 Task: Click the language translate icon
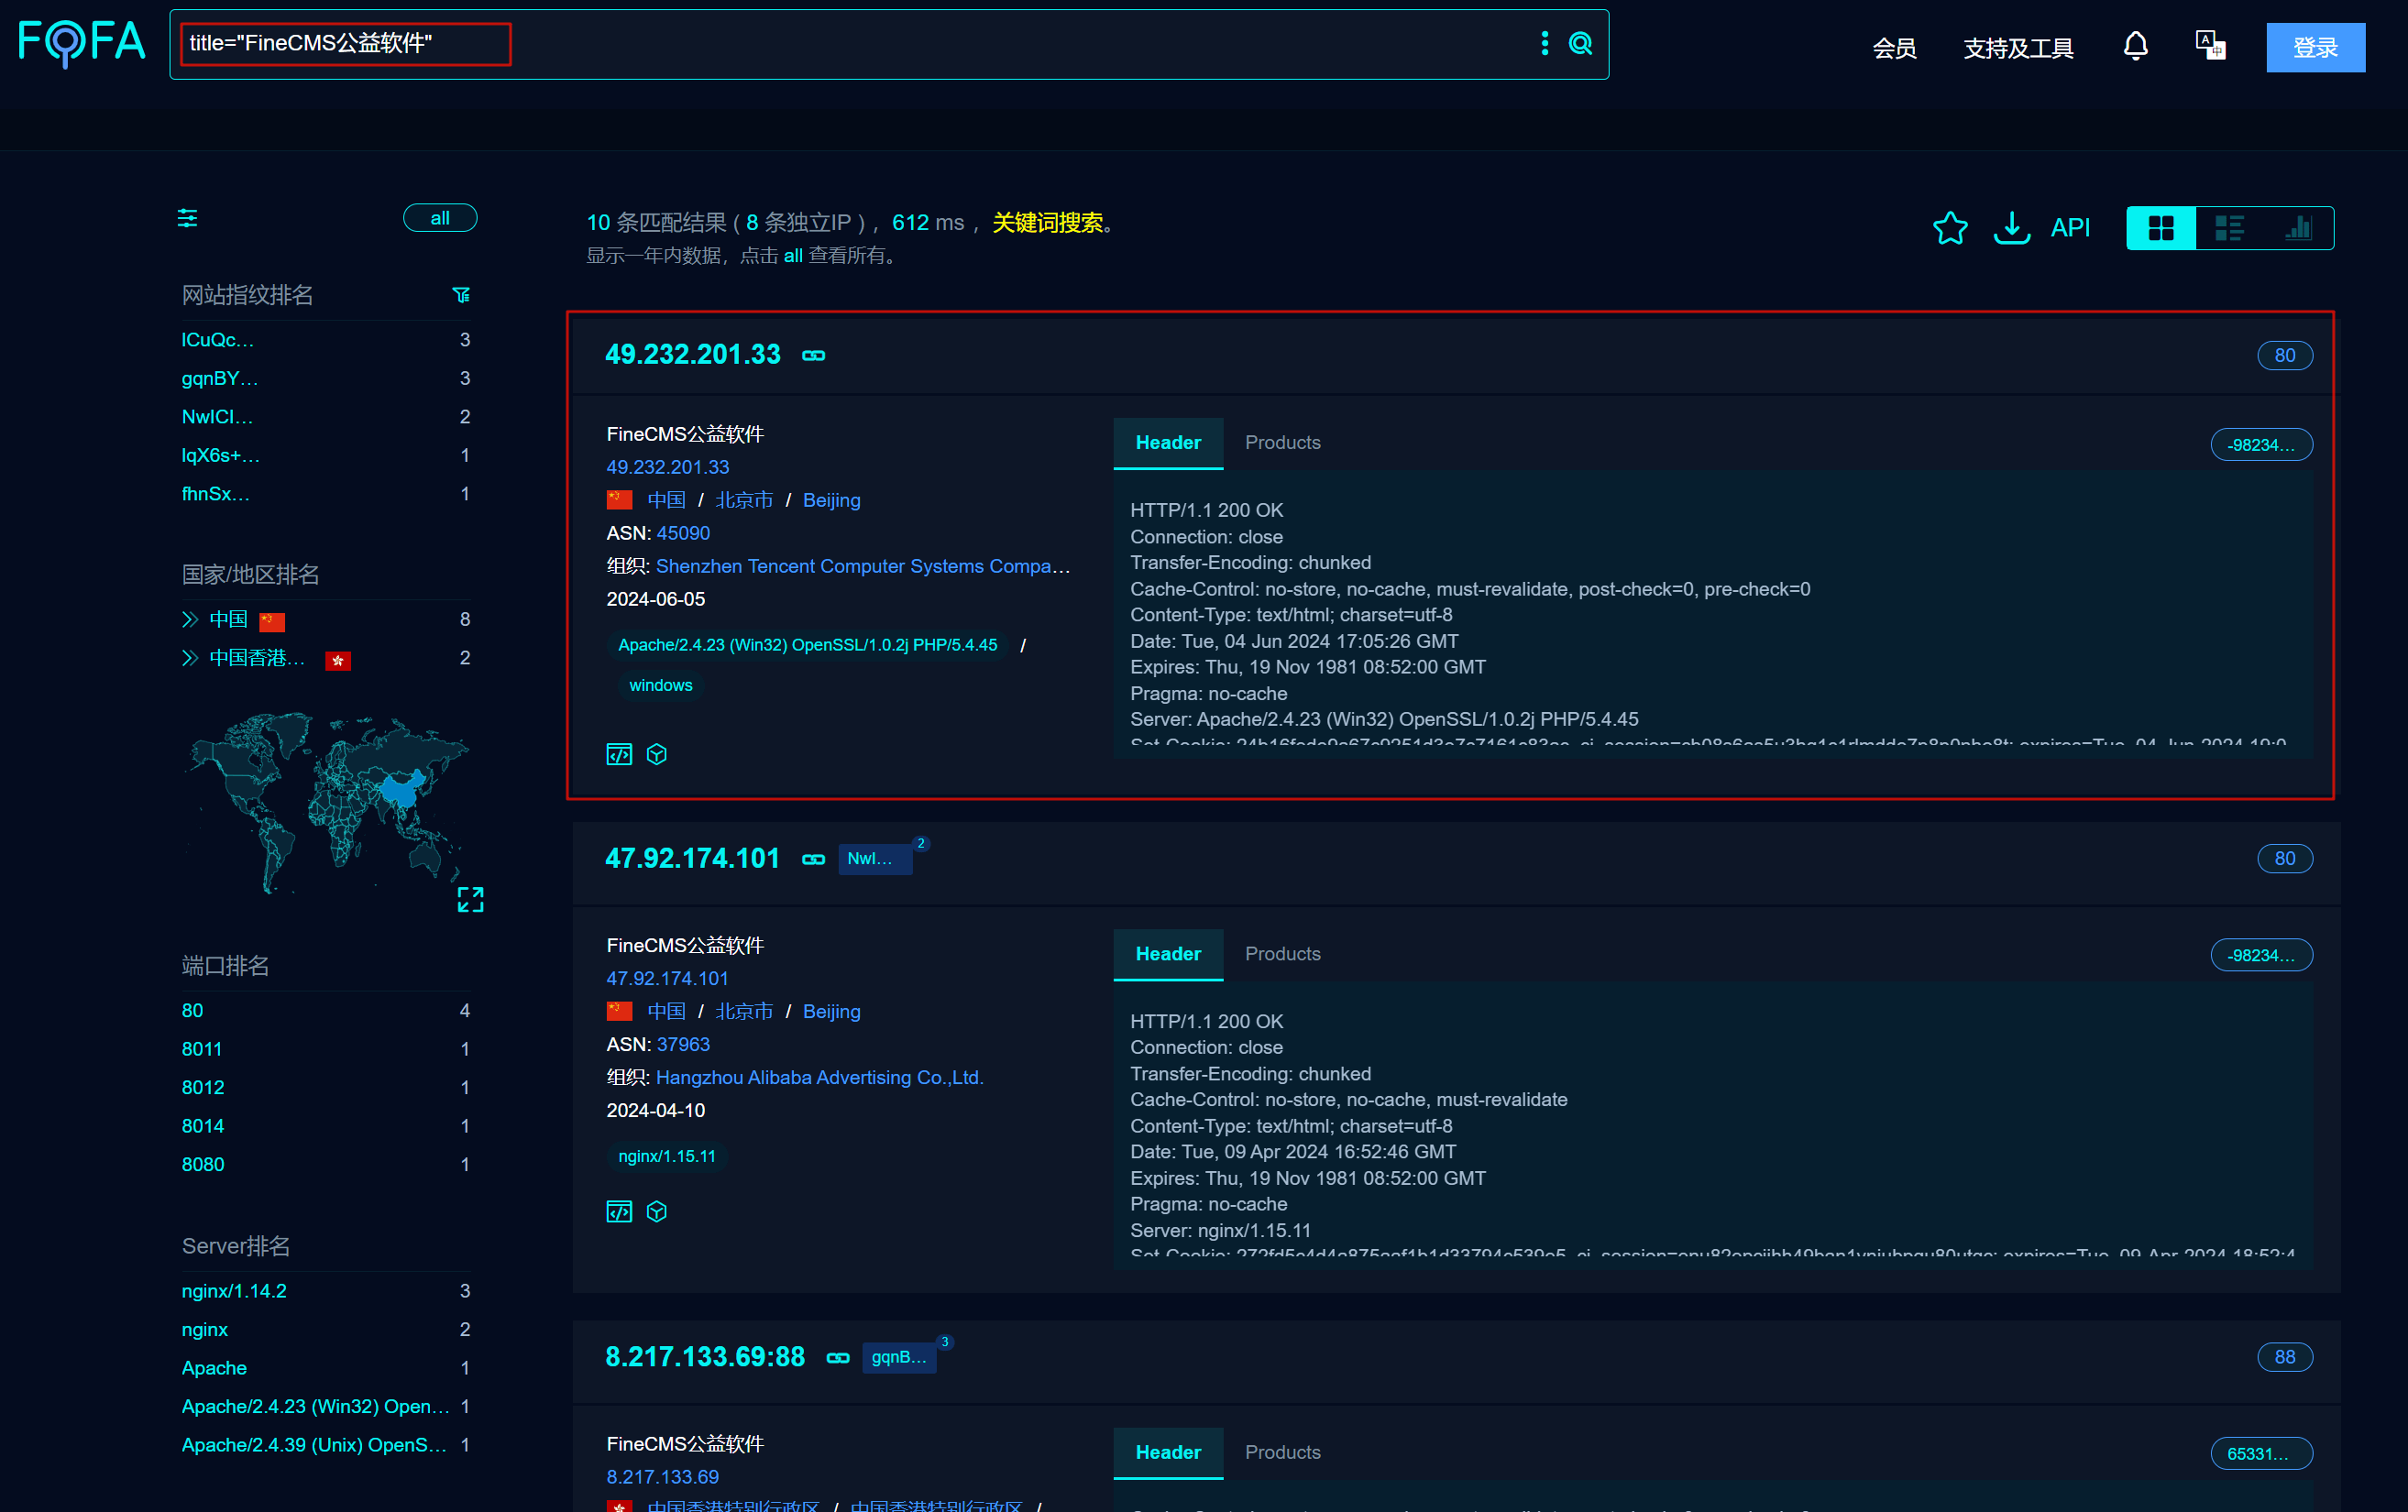click(x=2210, y=45)
